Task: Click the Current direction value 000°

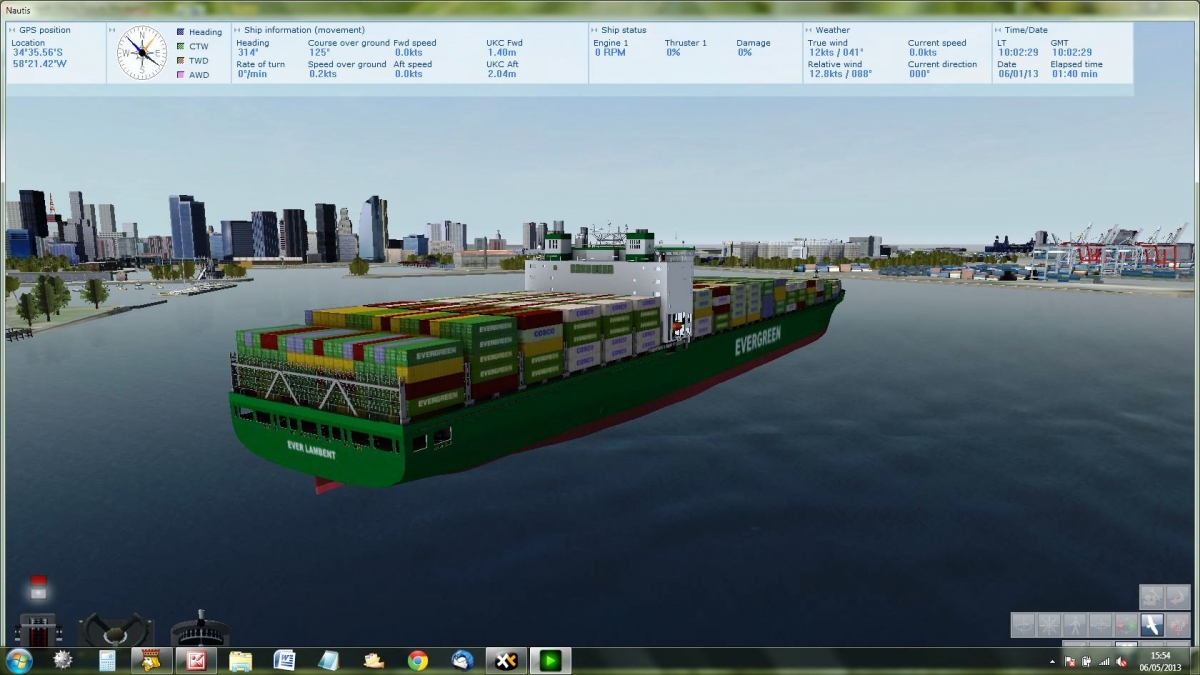Action: pos(919,74)
